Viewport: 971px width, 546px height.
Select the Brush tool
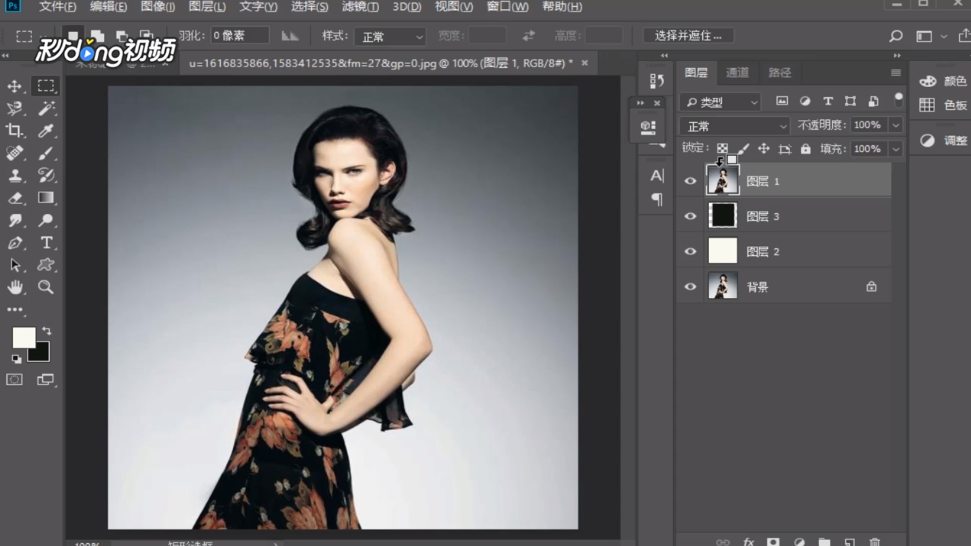pyautogui.click(x=45, y=153)
